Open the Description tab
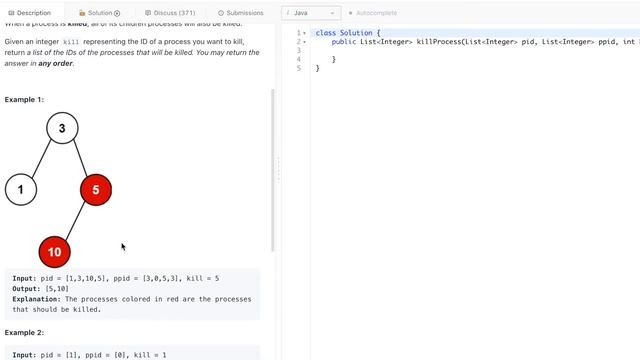The width and height of the screenshot is (640, 360). tap(30, 13)
